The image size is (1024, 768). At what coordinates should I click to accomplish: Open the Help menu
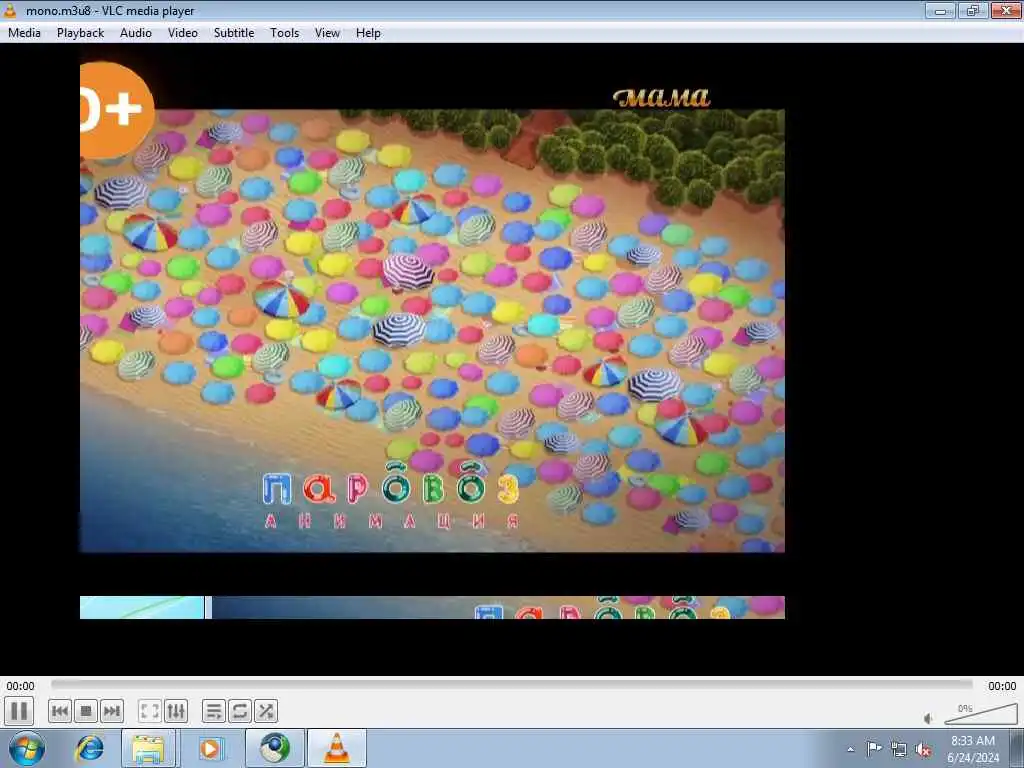tap(368, 33)
